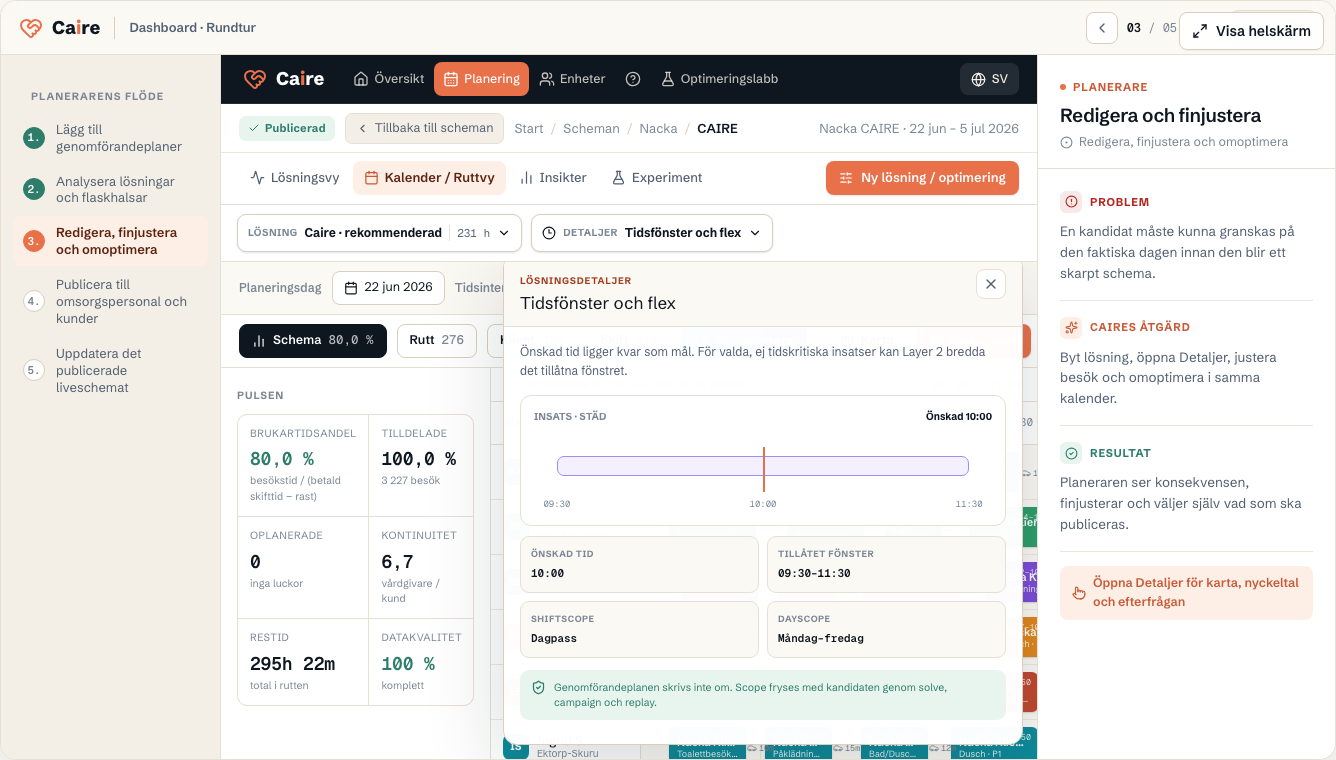Go to previous tour step arrow
The height and width of the screenshot is (760, 1336).
(1102, 28)
